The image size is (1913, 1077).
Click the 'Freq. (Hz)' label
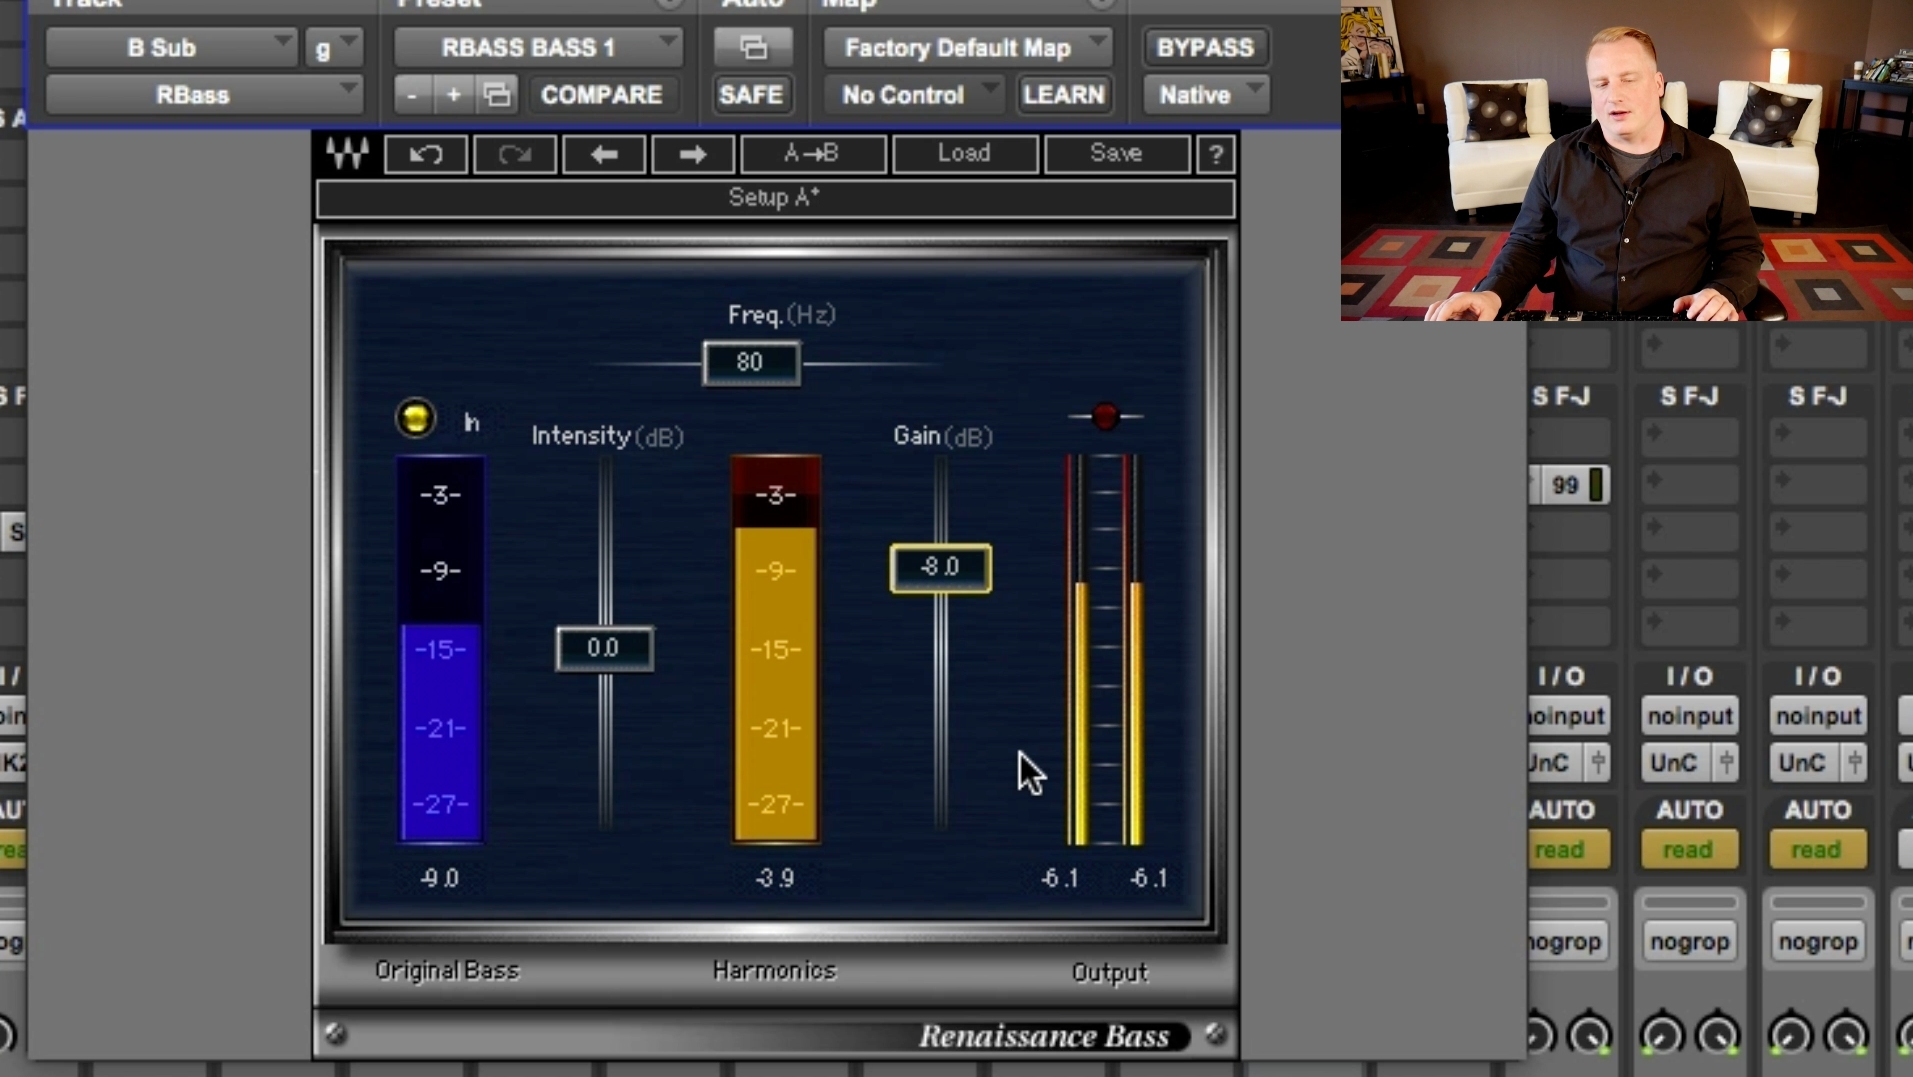click(x=781, y=316)
